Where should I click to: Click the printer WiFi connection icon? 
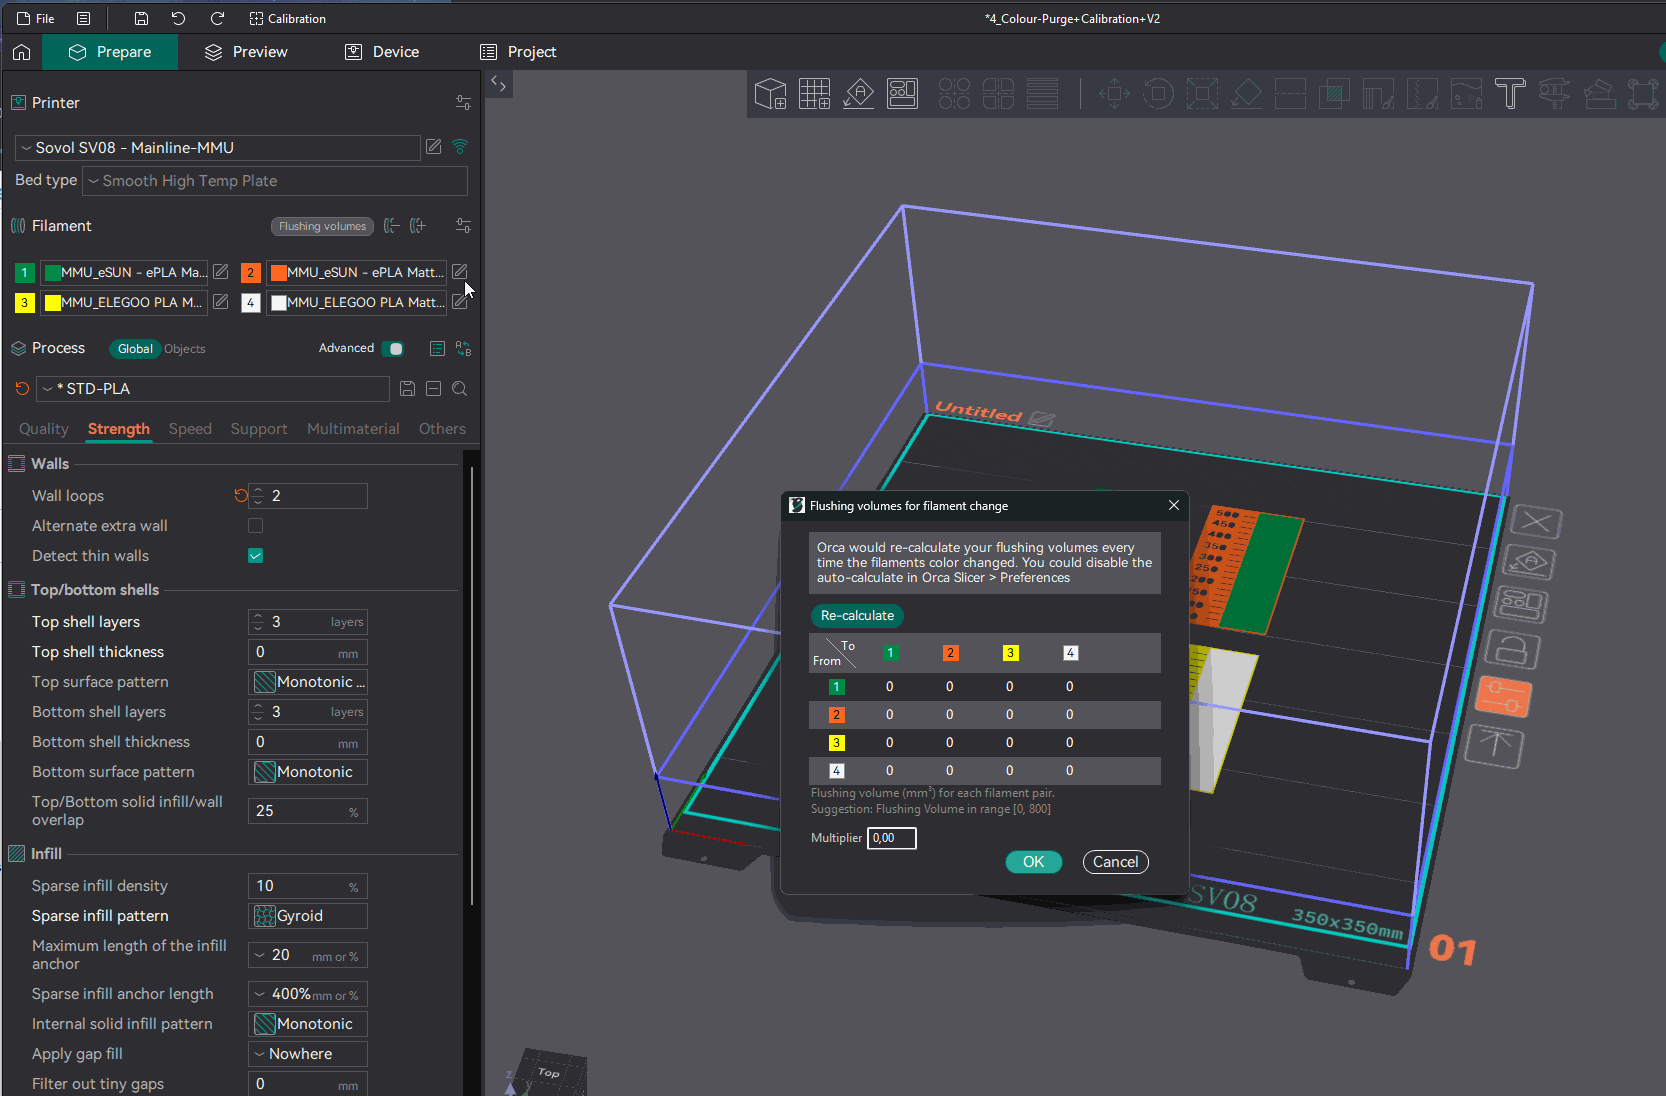460,147
